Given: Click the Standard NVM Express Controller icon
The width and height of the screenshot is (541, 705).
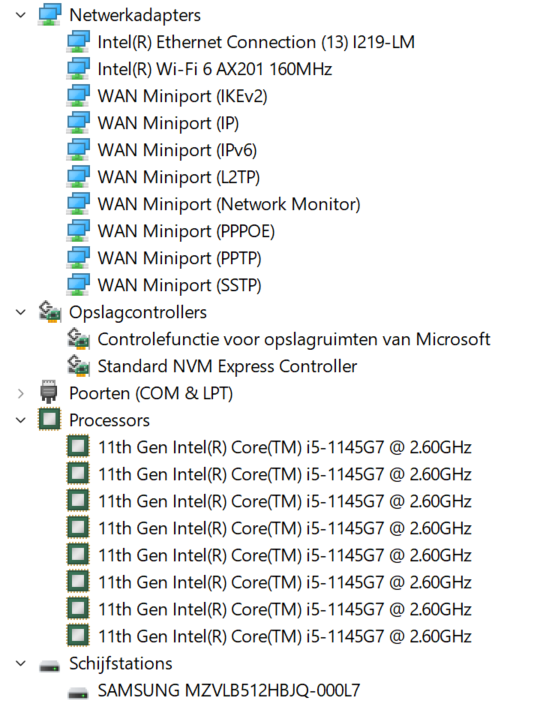Looking at the screenshot, I should pyautogui.click(x=78, y=366).
